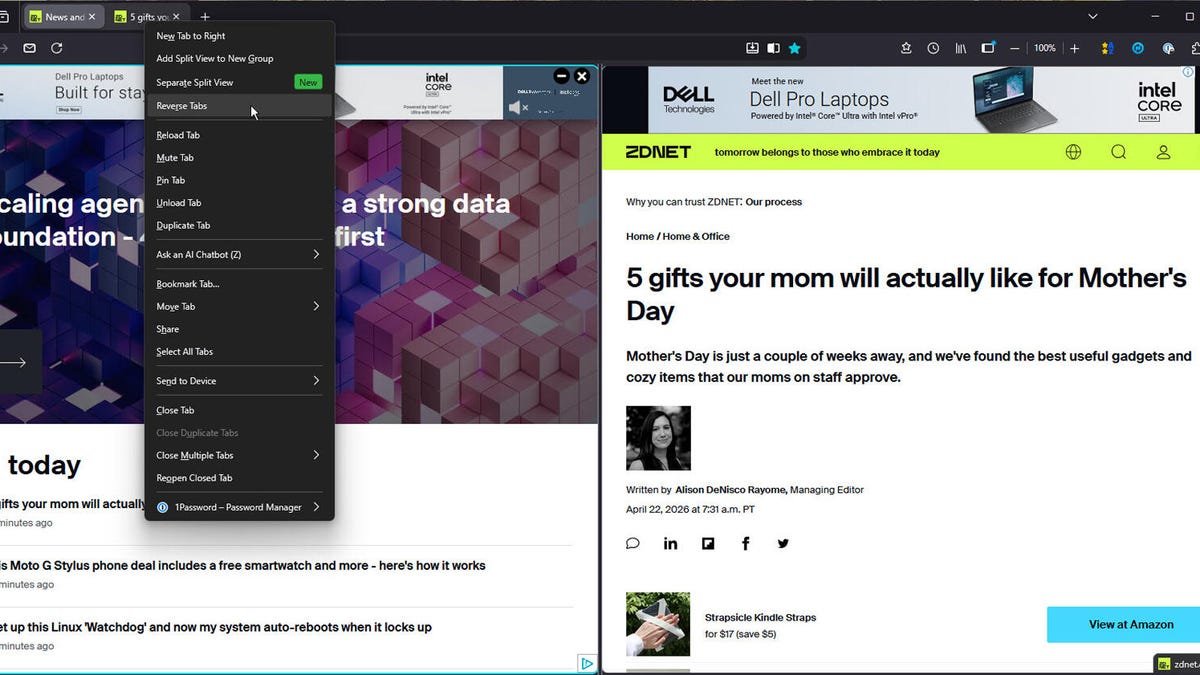This screenshot has width=1200, height=675.
Task: Open the Home & Office breadcrumb link
Action: point(697,236)
